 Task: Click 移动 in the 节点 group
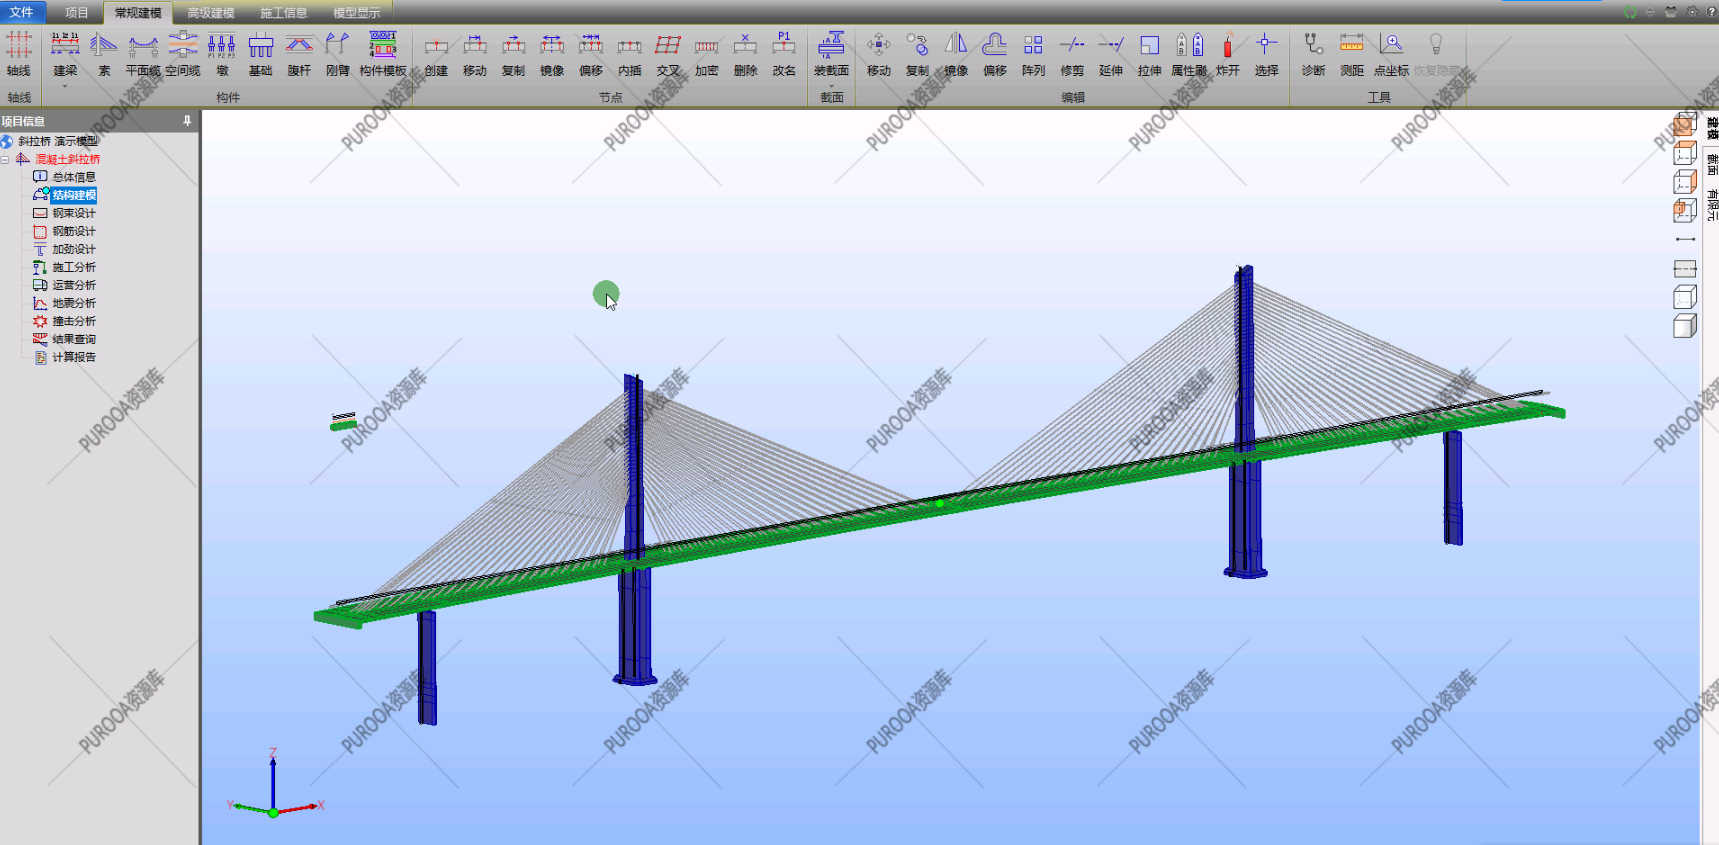coord(475,53)
